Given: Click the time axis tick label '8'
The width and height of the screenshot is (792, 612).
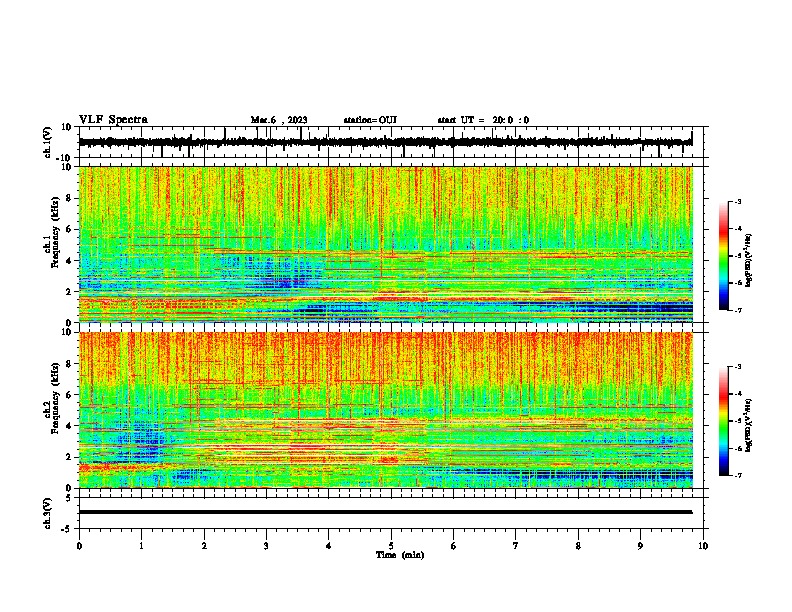Looking at the screenshot, I should (x=578, y=546).
